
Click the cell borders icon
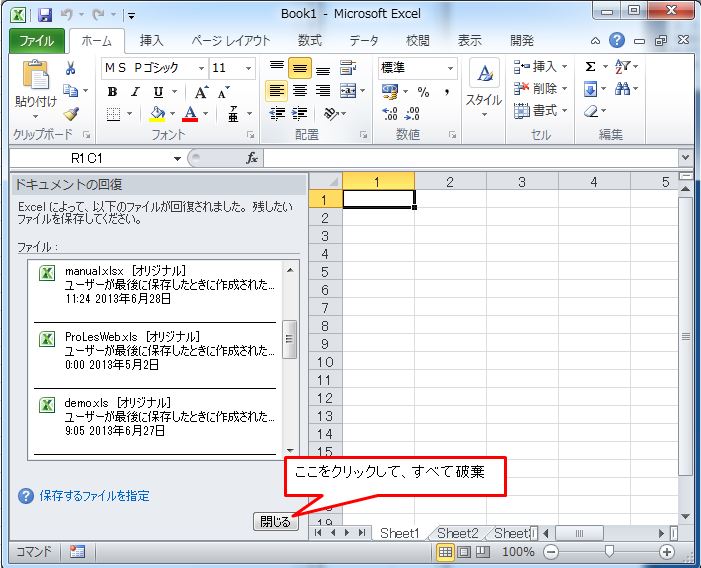coord(114,114)
